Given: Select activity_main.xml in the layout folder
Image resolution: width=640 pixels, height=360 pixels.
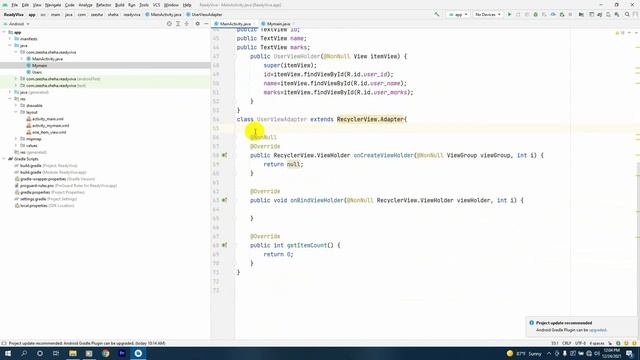Looking at the screenshot, I should click(x=48, y=119).
